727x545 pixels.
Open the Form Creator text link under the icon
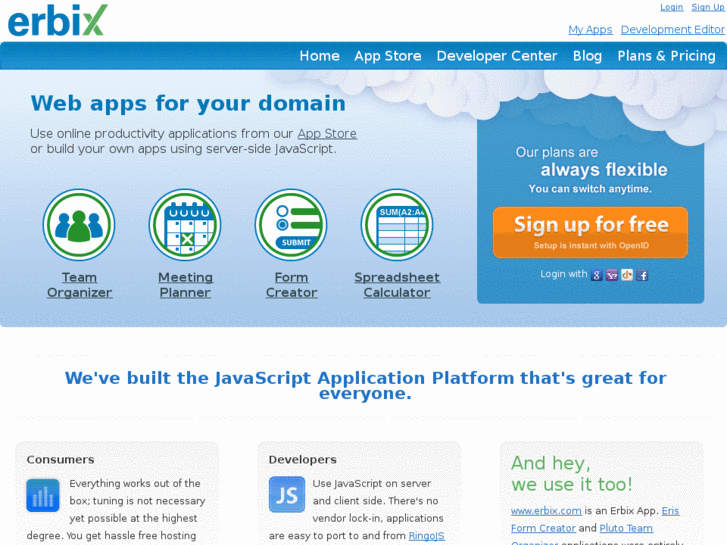click(x=291, y=285)
